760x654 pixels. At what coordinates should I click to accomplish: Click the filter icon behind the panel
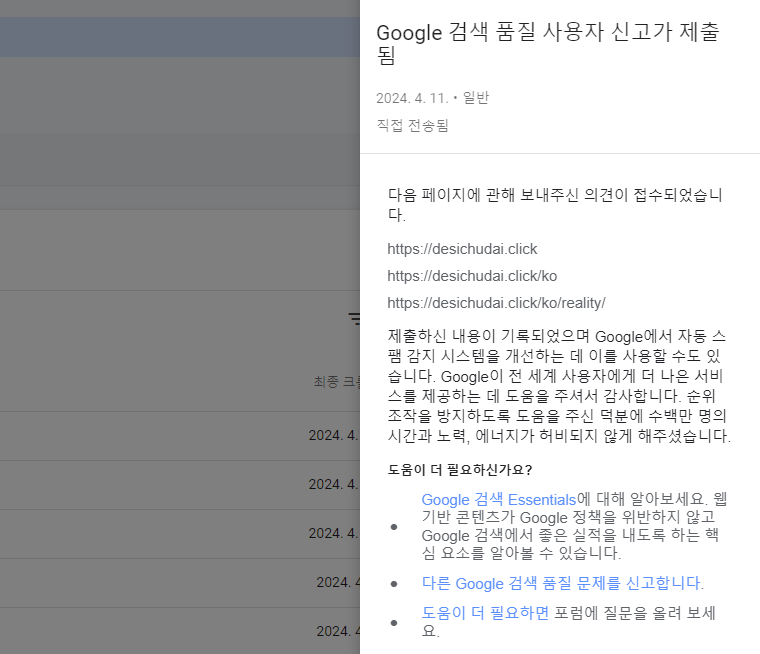(x=354, y=318)
